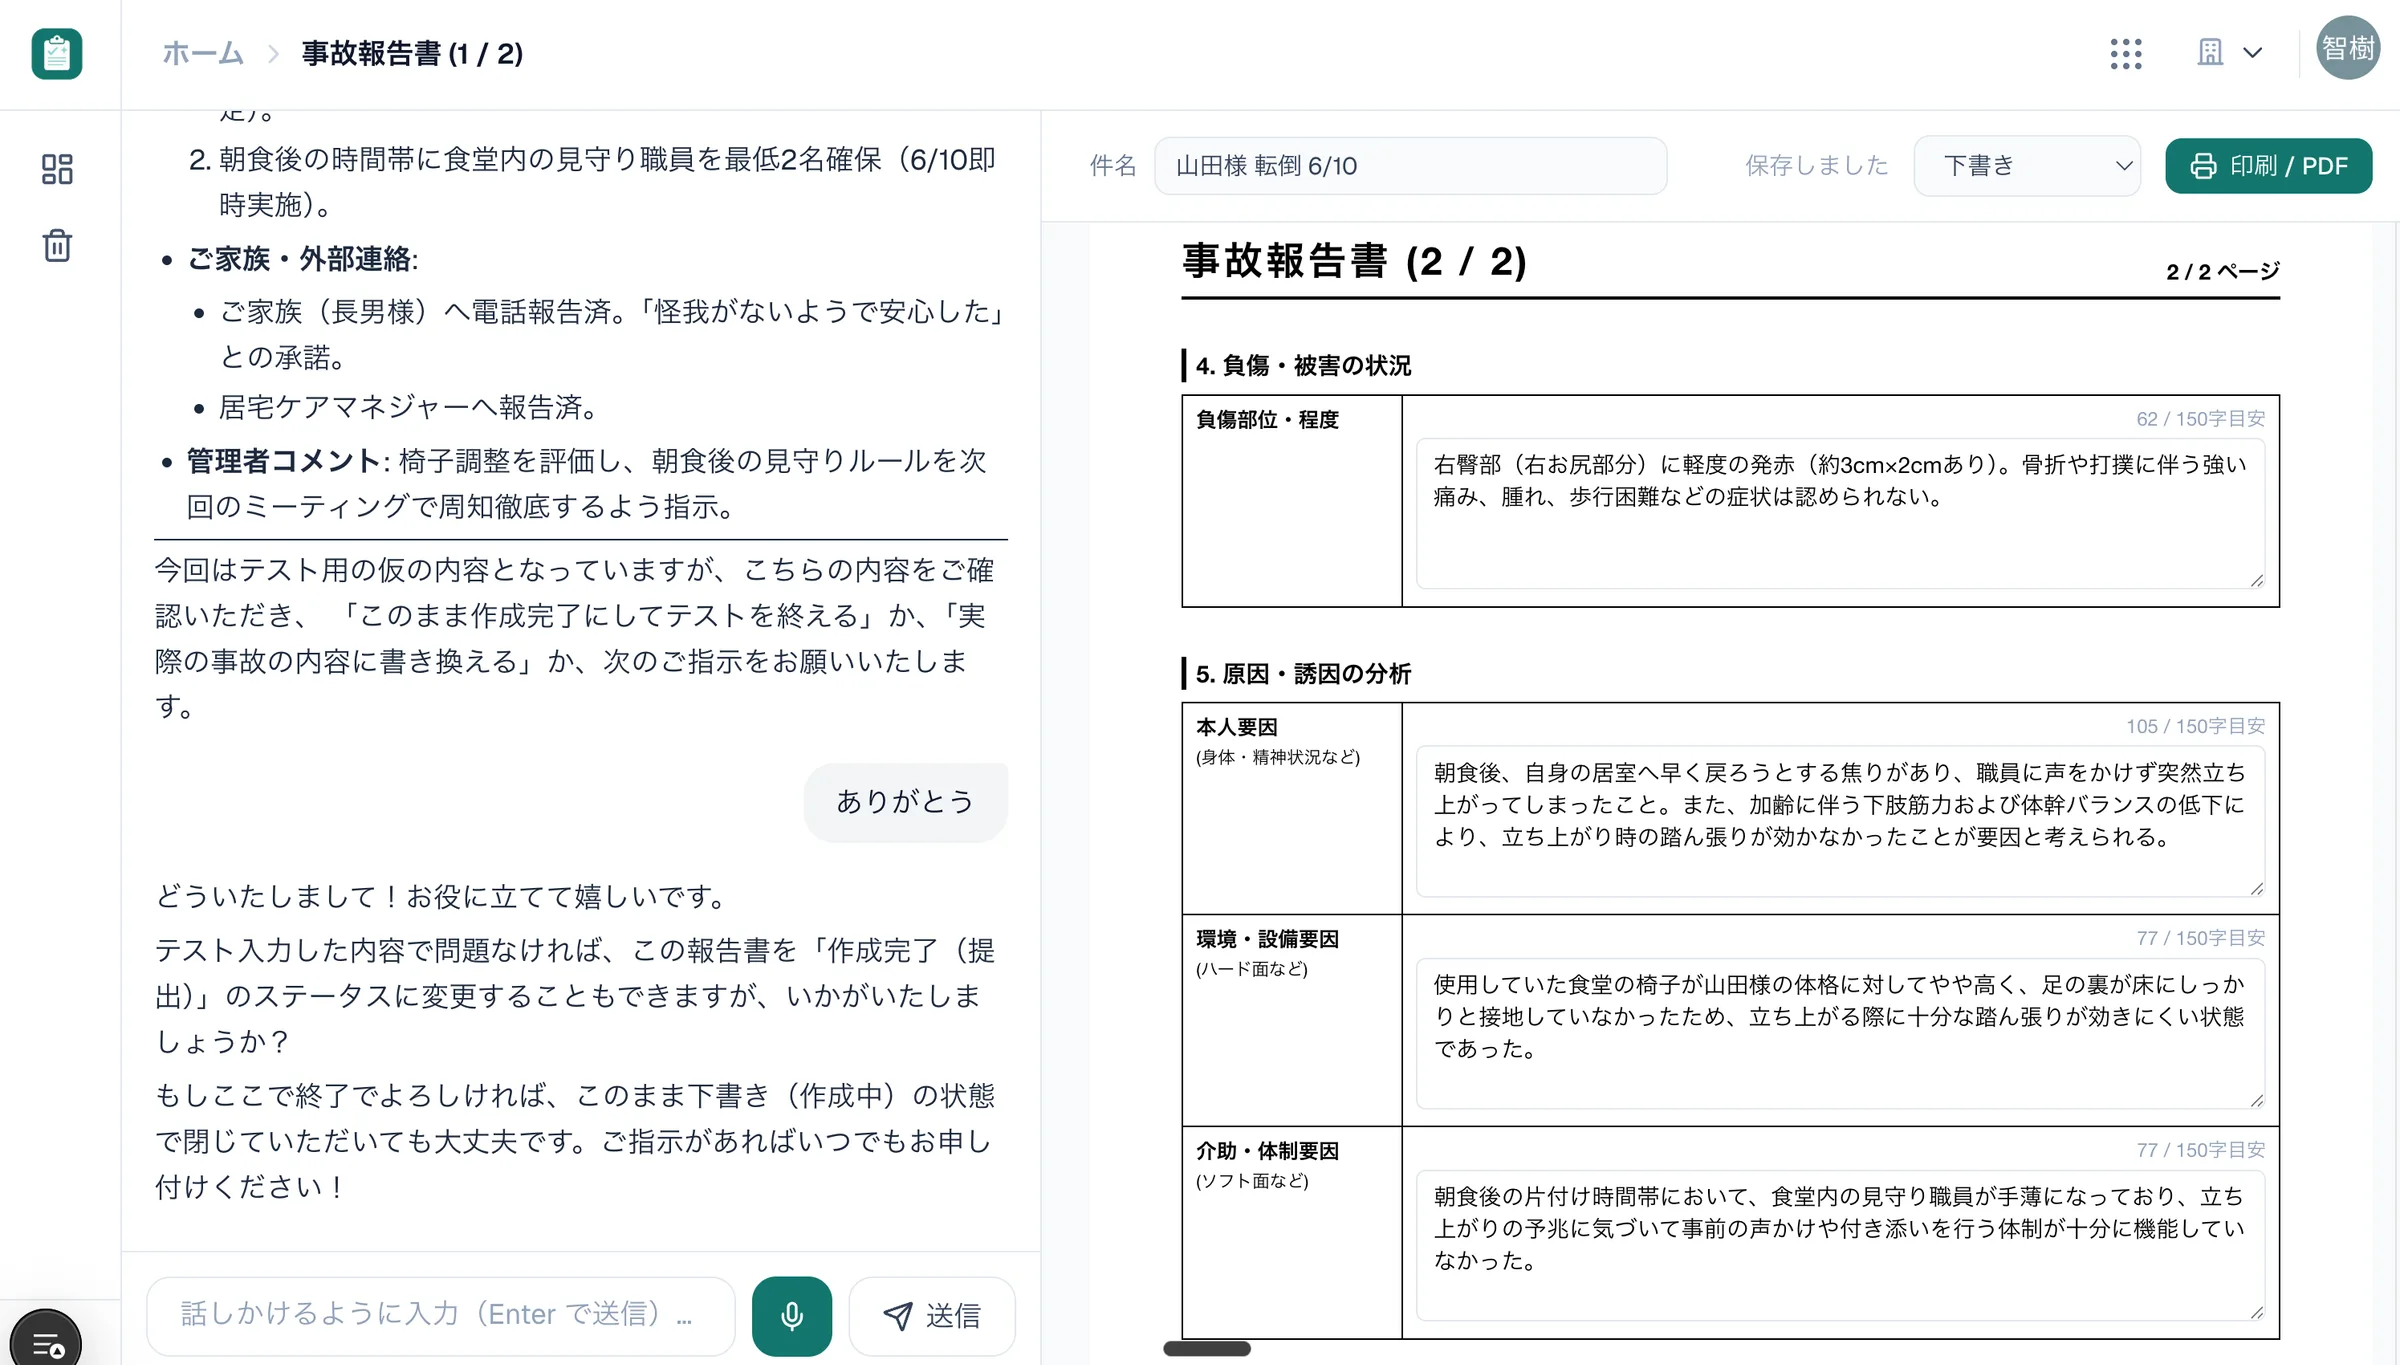Click the 5. 原因・誘因の分析 heading

pyautogui.click(x=1303, y=674)
